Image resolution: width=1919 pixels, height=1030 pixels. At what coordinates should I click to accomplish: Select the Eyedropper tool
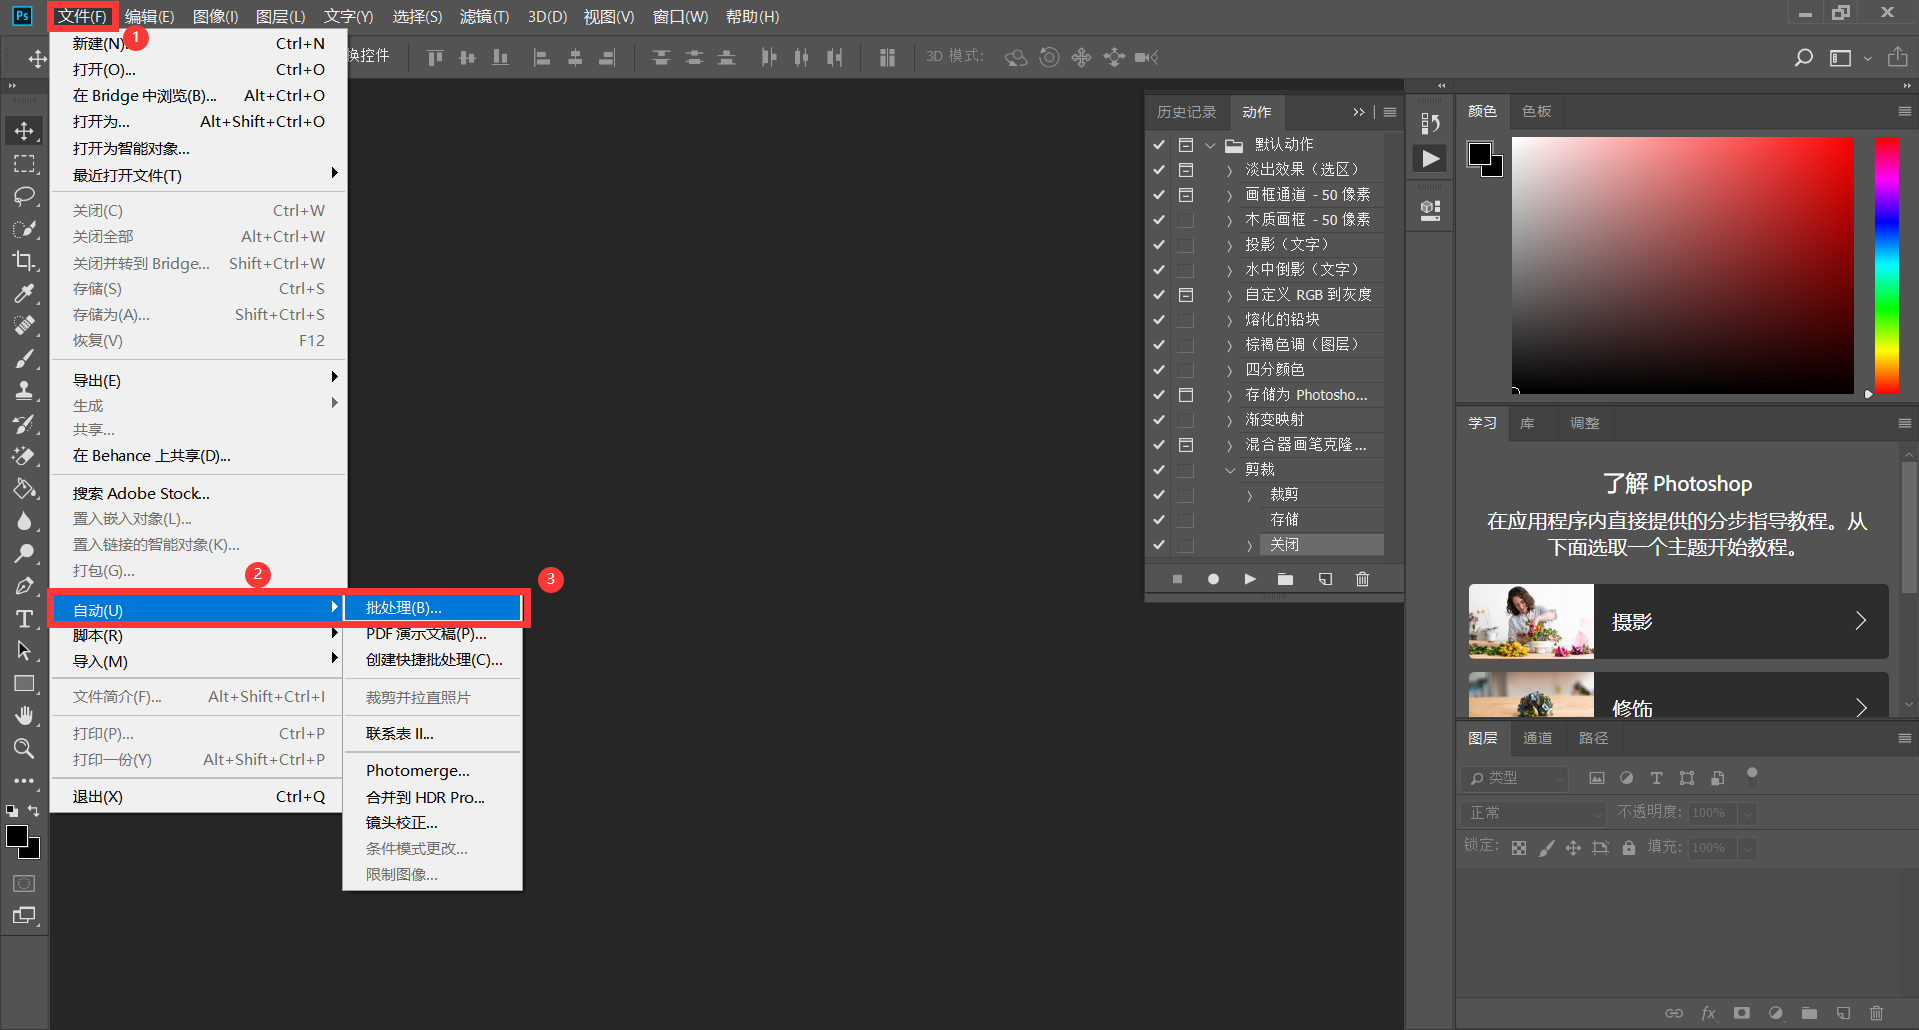pos(24,293)
